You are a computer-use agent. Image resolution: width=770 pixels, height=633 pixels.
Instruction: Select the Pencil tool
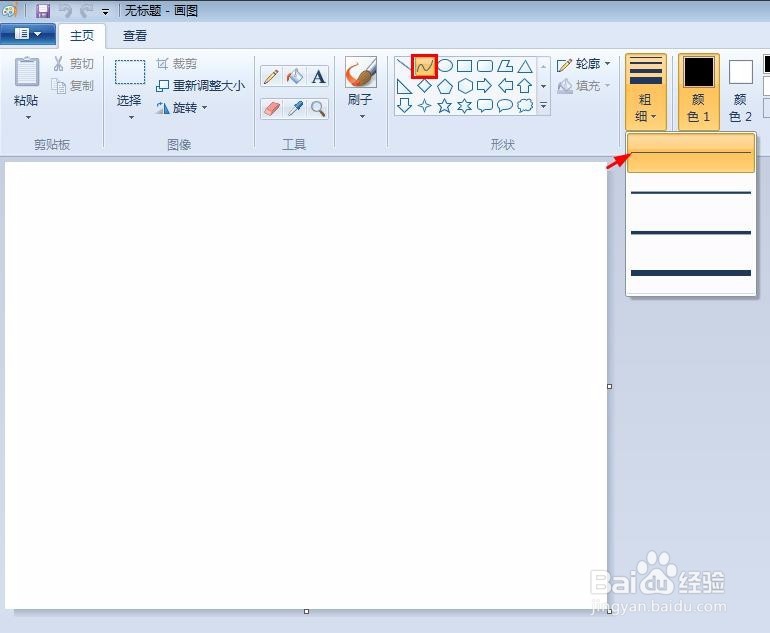coord(271,77)
